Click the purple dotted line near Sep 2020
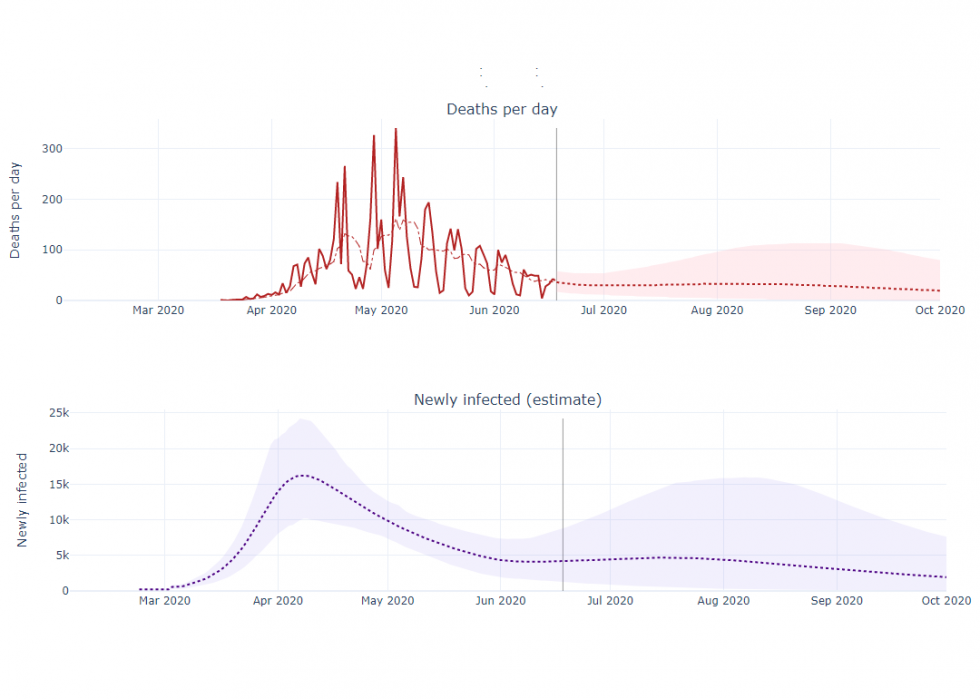The height and width of the screenshot is (699, 980). (836, 569)
